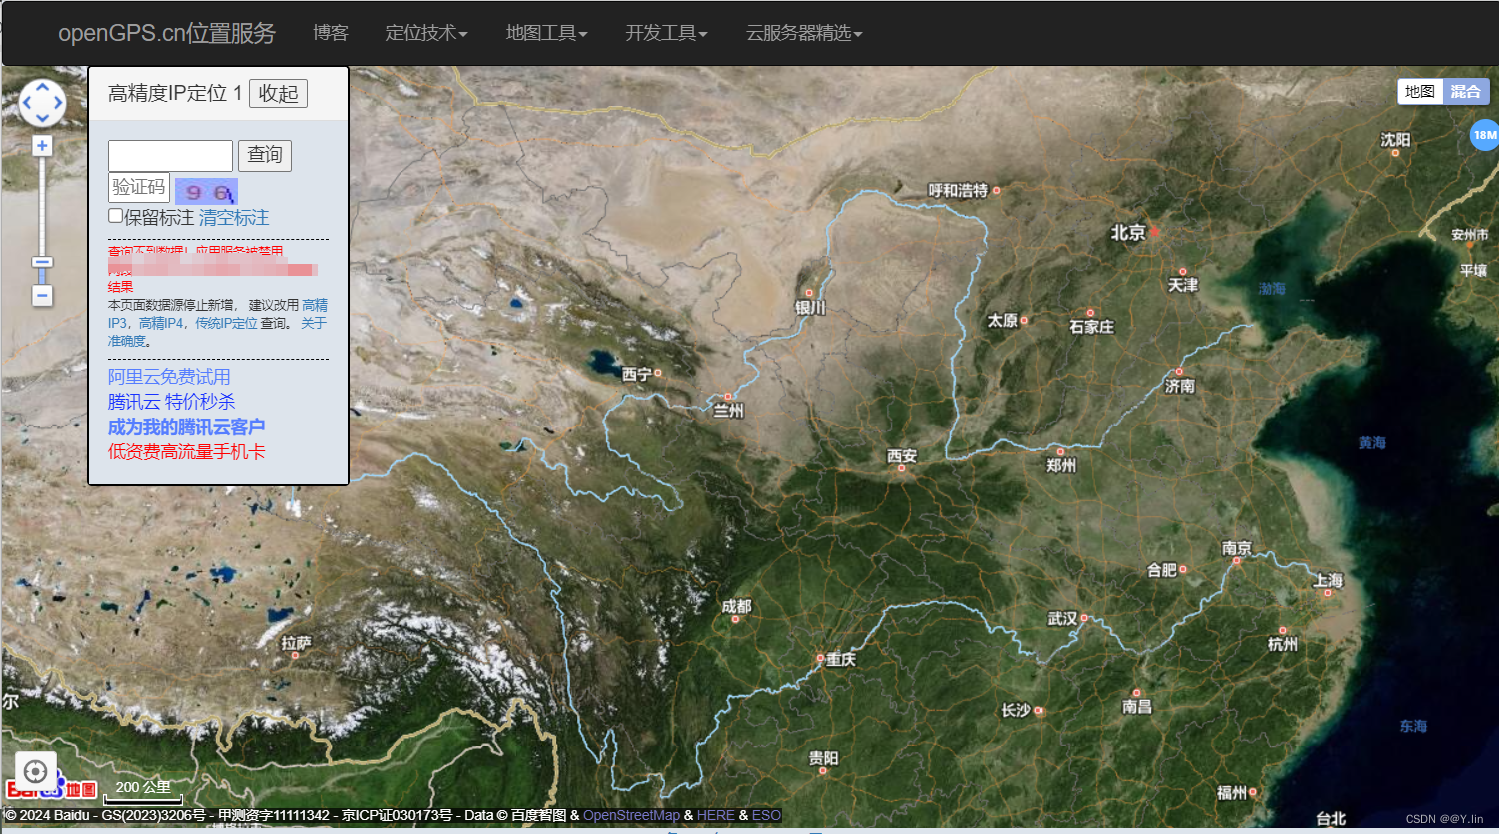Viewport: 1499px width, 834px height.
Task: Click the 合肥 city label
Action: click(1162, 570)
